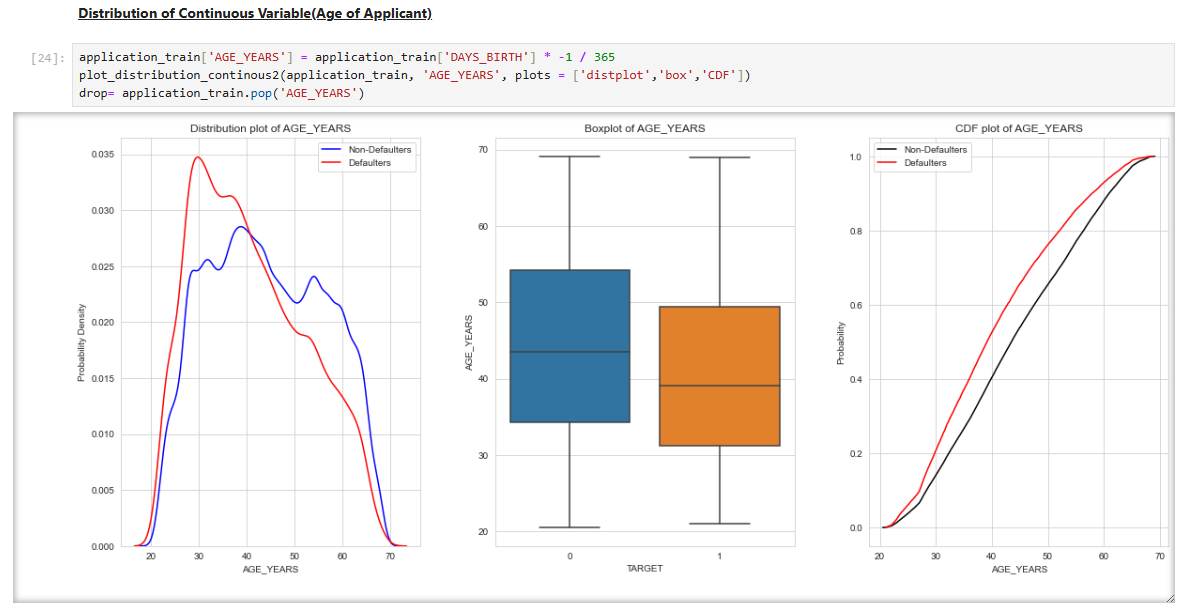Click the resize handle at output's bottom-right corner
The height and width of the screenshot is (609, 1184).
1168,597
